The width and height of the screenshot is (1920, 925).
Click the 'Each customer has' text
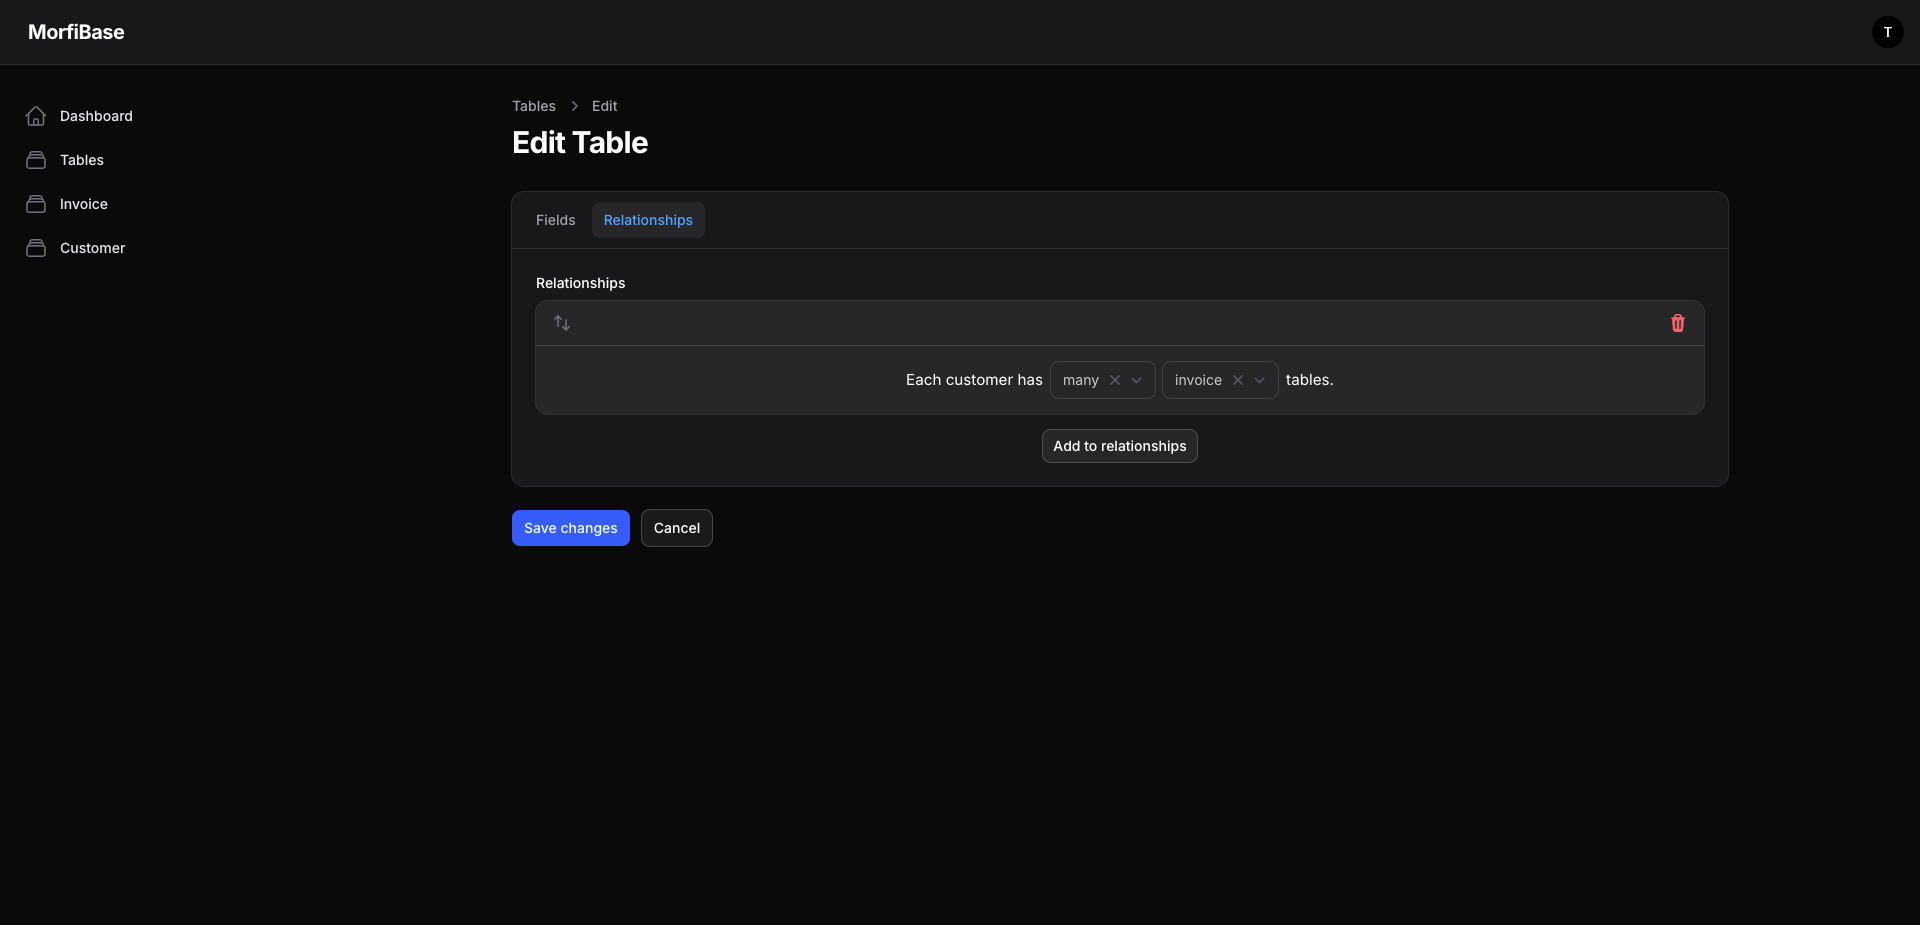[x=974, y=380]
